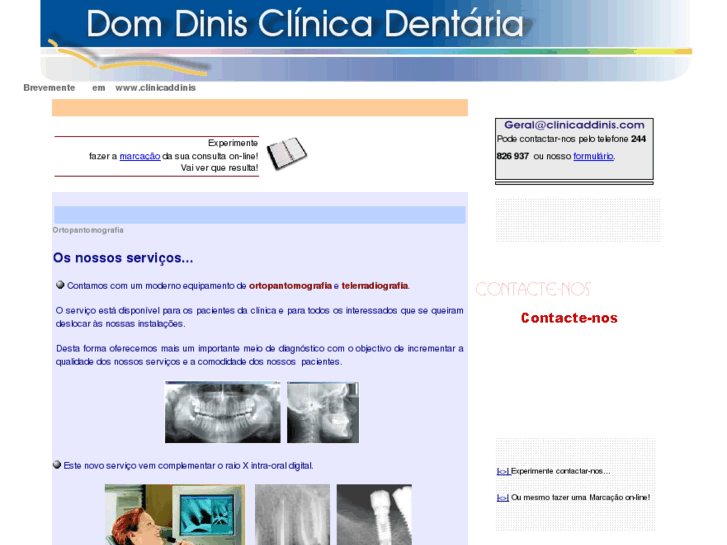
Task: Click the bullet sphere before 'Este novo serviço'
Action: click(57, 465)
